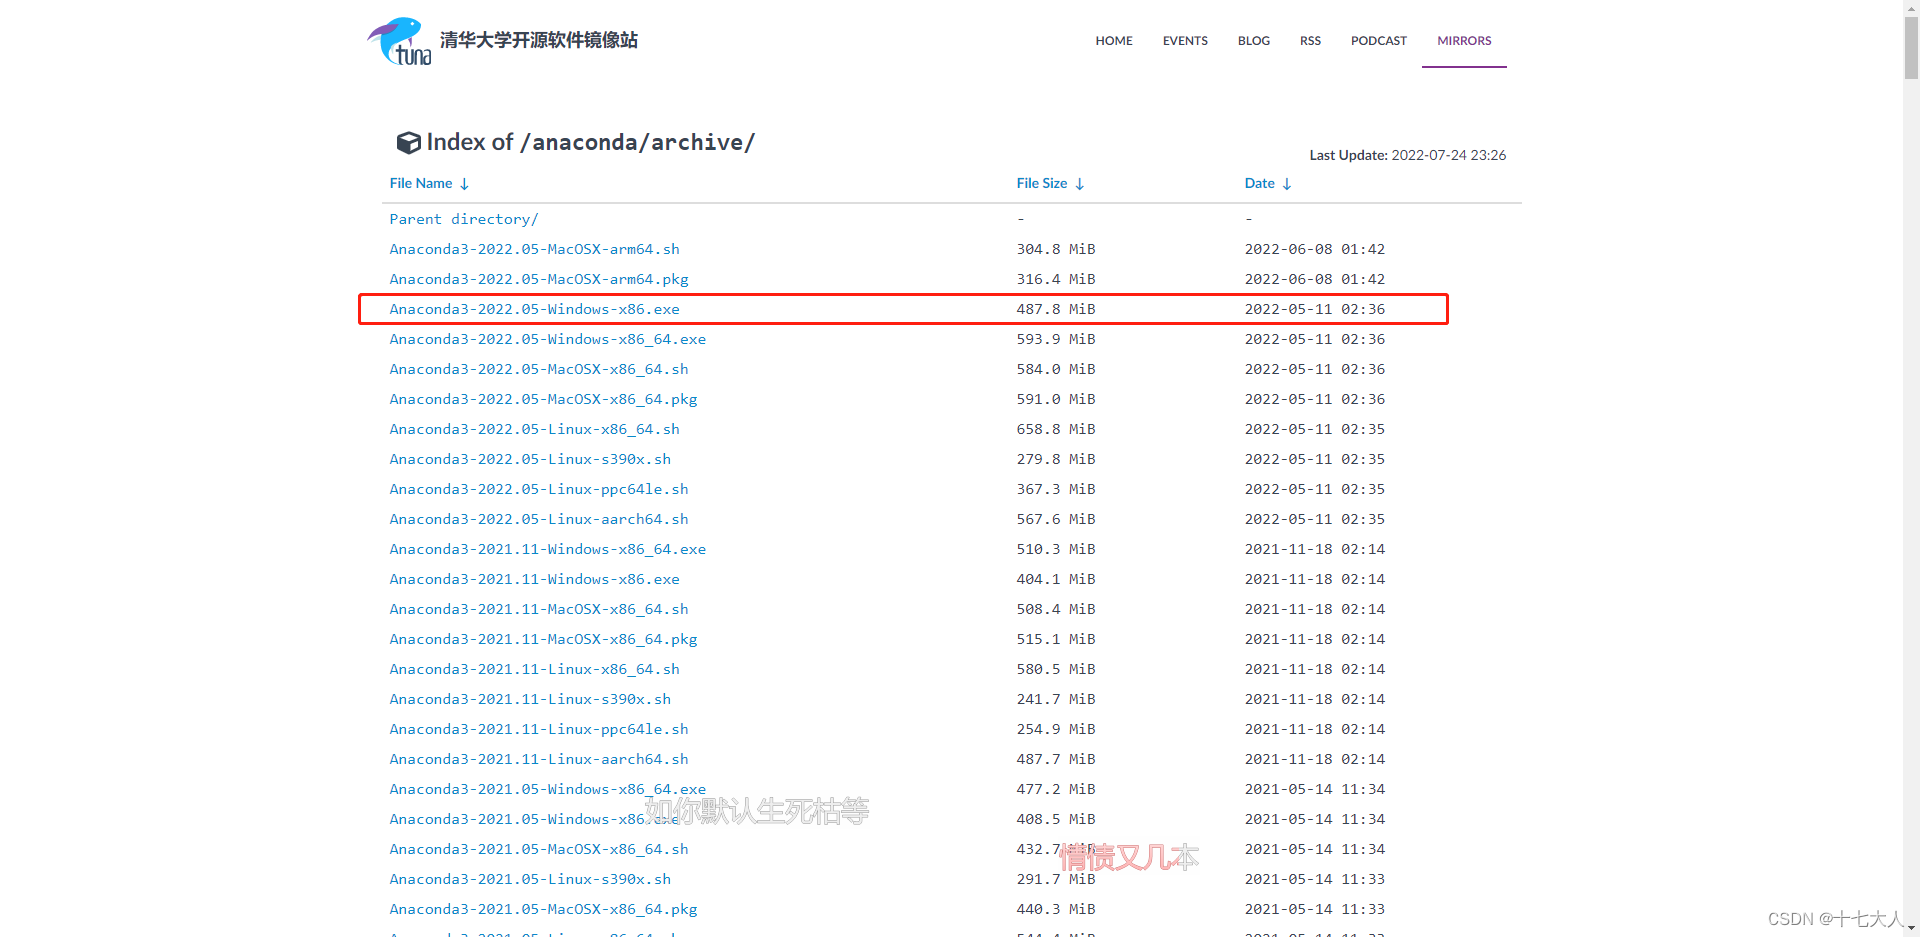Open the PODCAST menu item

(x=1379, y=41)
